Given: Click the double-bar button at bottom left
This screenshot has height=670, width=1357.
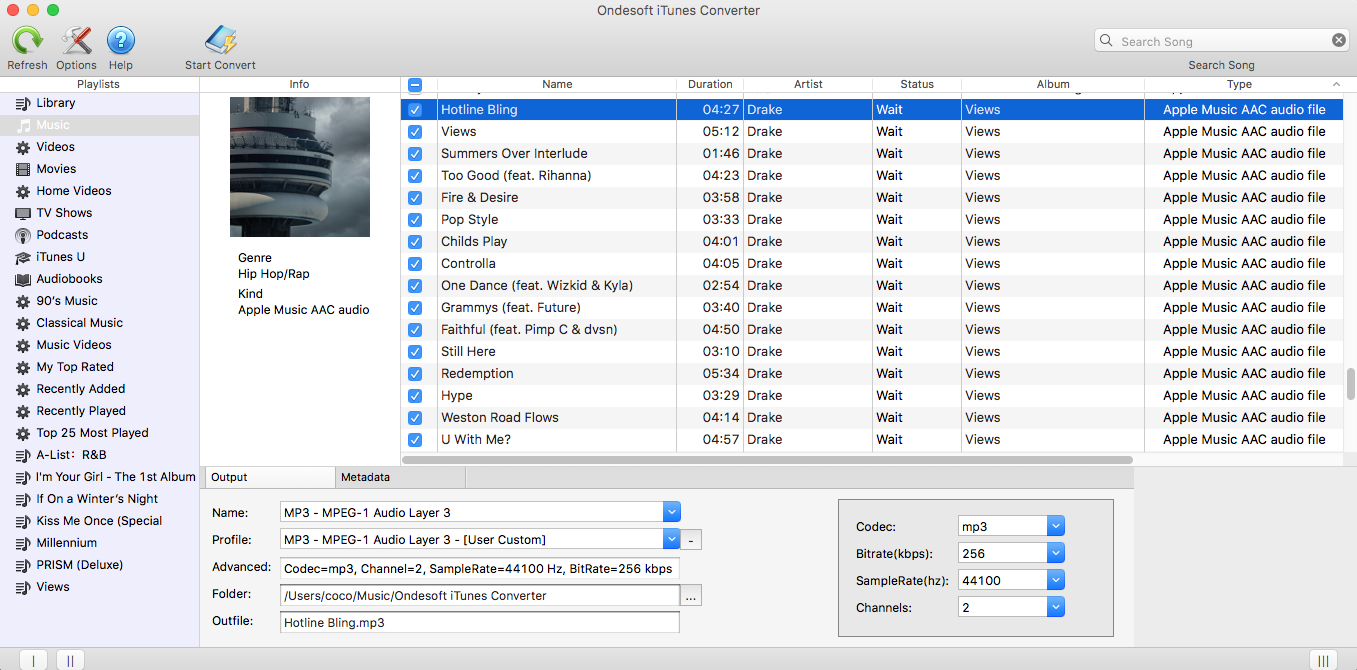Looking at the screenshot, I should (70, 660).
